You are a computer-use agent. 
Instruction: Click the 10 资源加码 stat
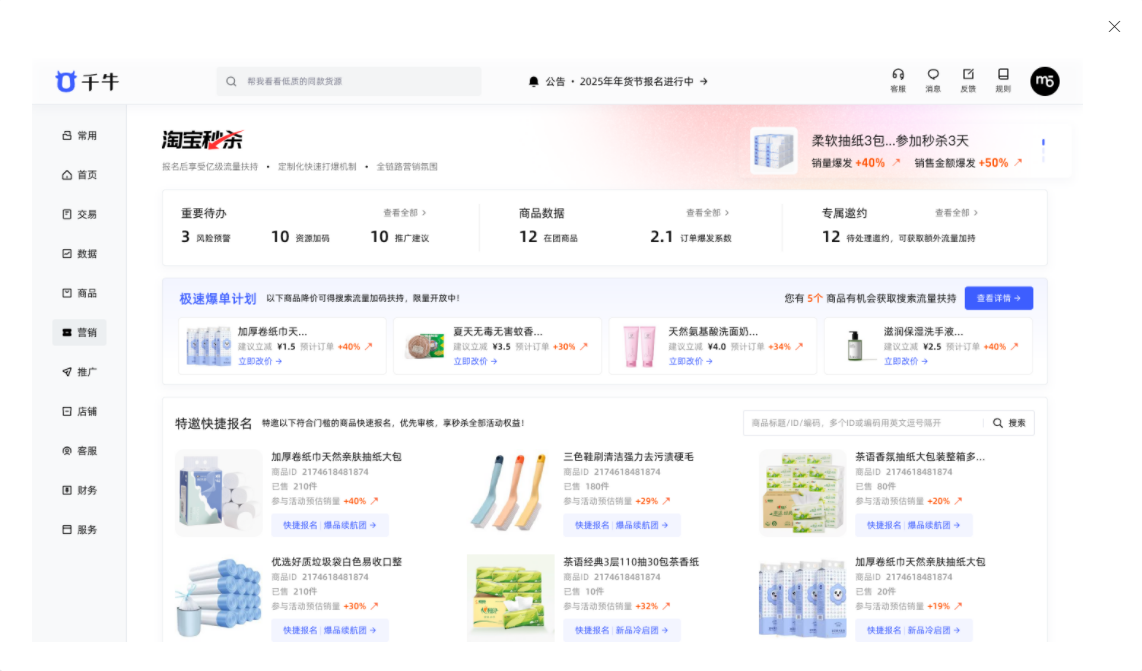(x=300, y=238)
